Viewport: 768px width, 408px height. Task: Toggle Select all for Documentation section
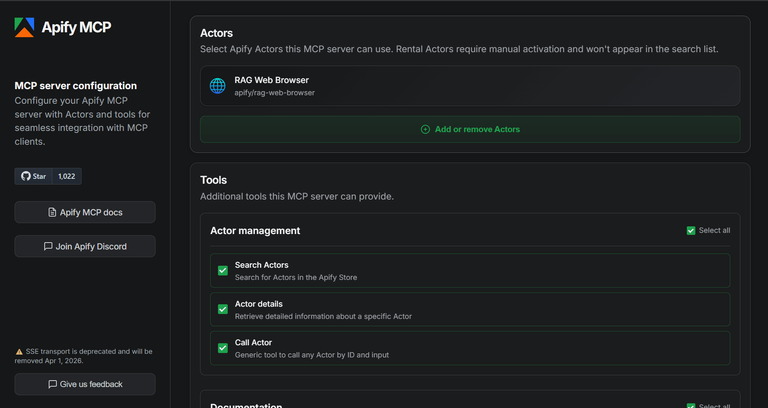691,406
